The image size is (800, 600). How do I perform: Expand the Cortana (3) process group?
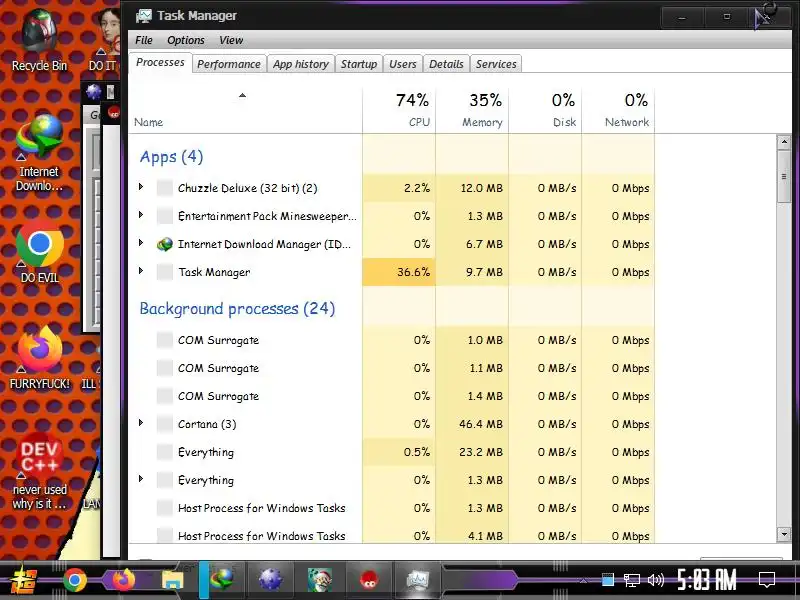[x=141, y=423]
